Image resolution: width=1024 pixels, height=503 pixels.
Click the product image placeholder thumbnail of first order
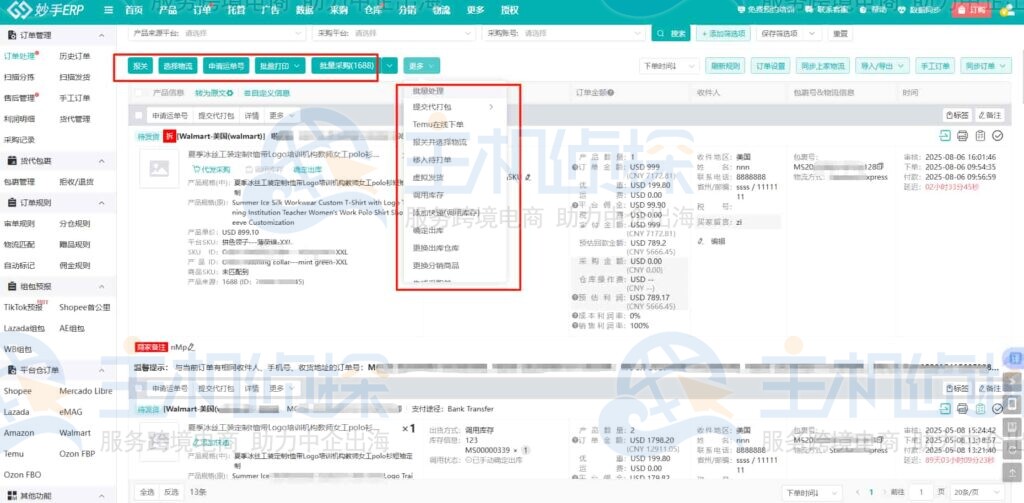[159, 169]
